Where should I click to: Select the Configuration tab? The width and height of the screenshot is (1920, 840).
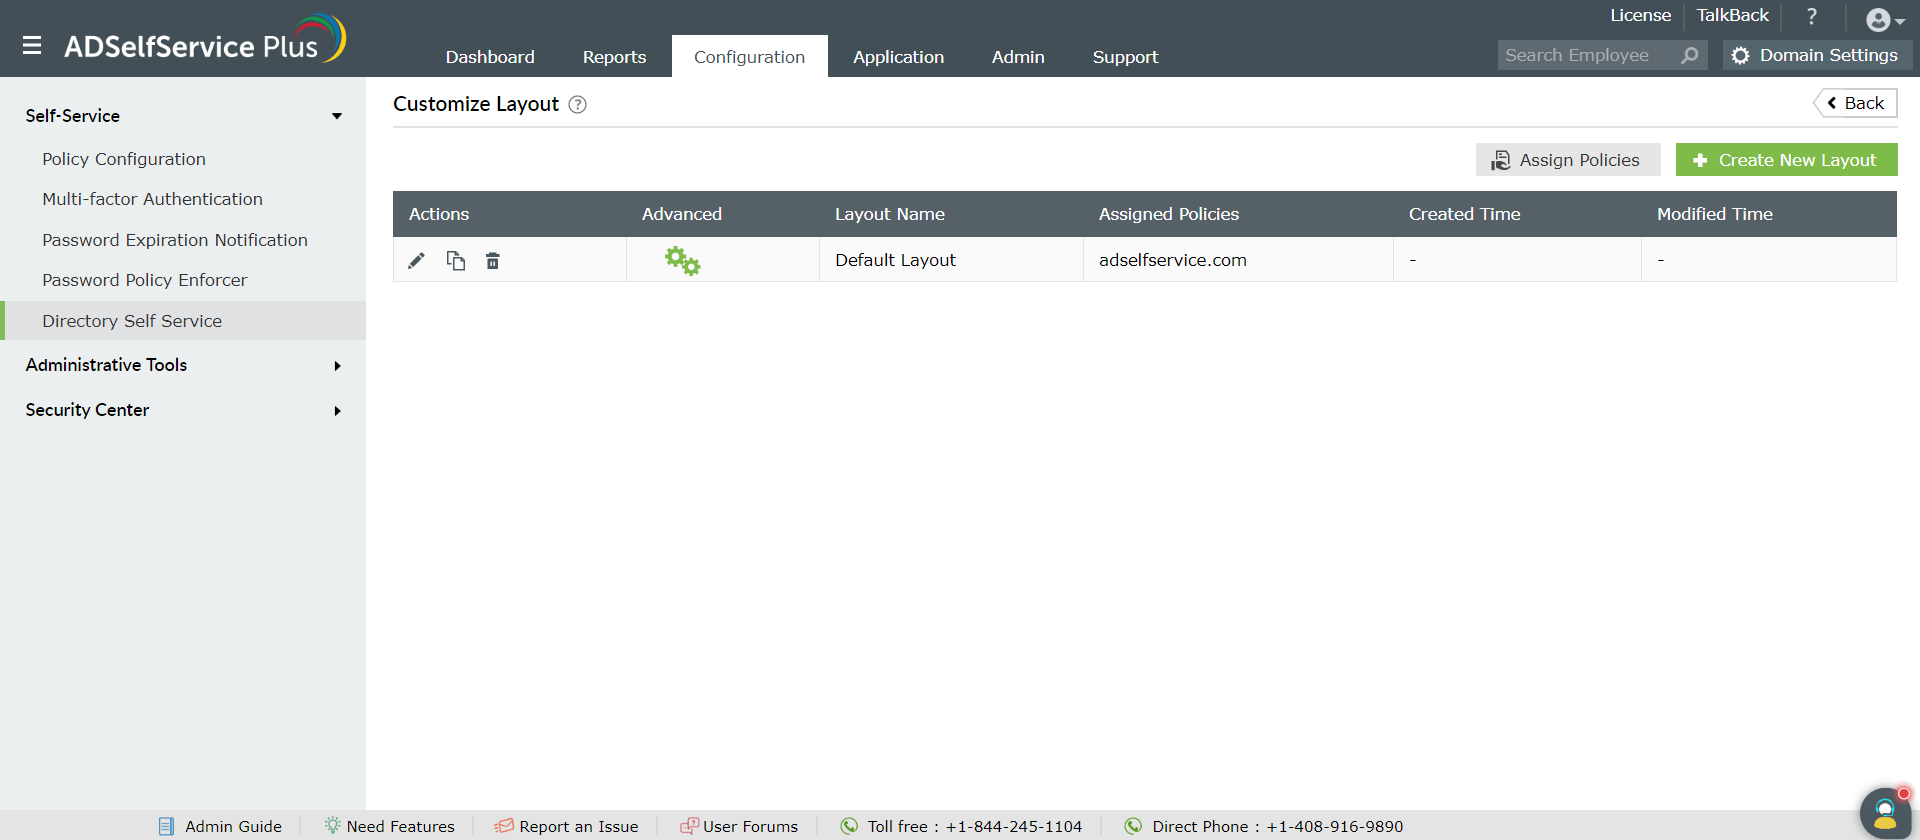pos(749,57)
